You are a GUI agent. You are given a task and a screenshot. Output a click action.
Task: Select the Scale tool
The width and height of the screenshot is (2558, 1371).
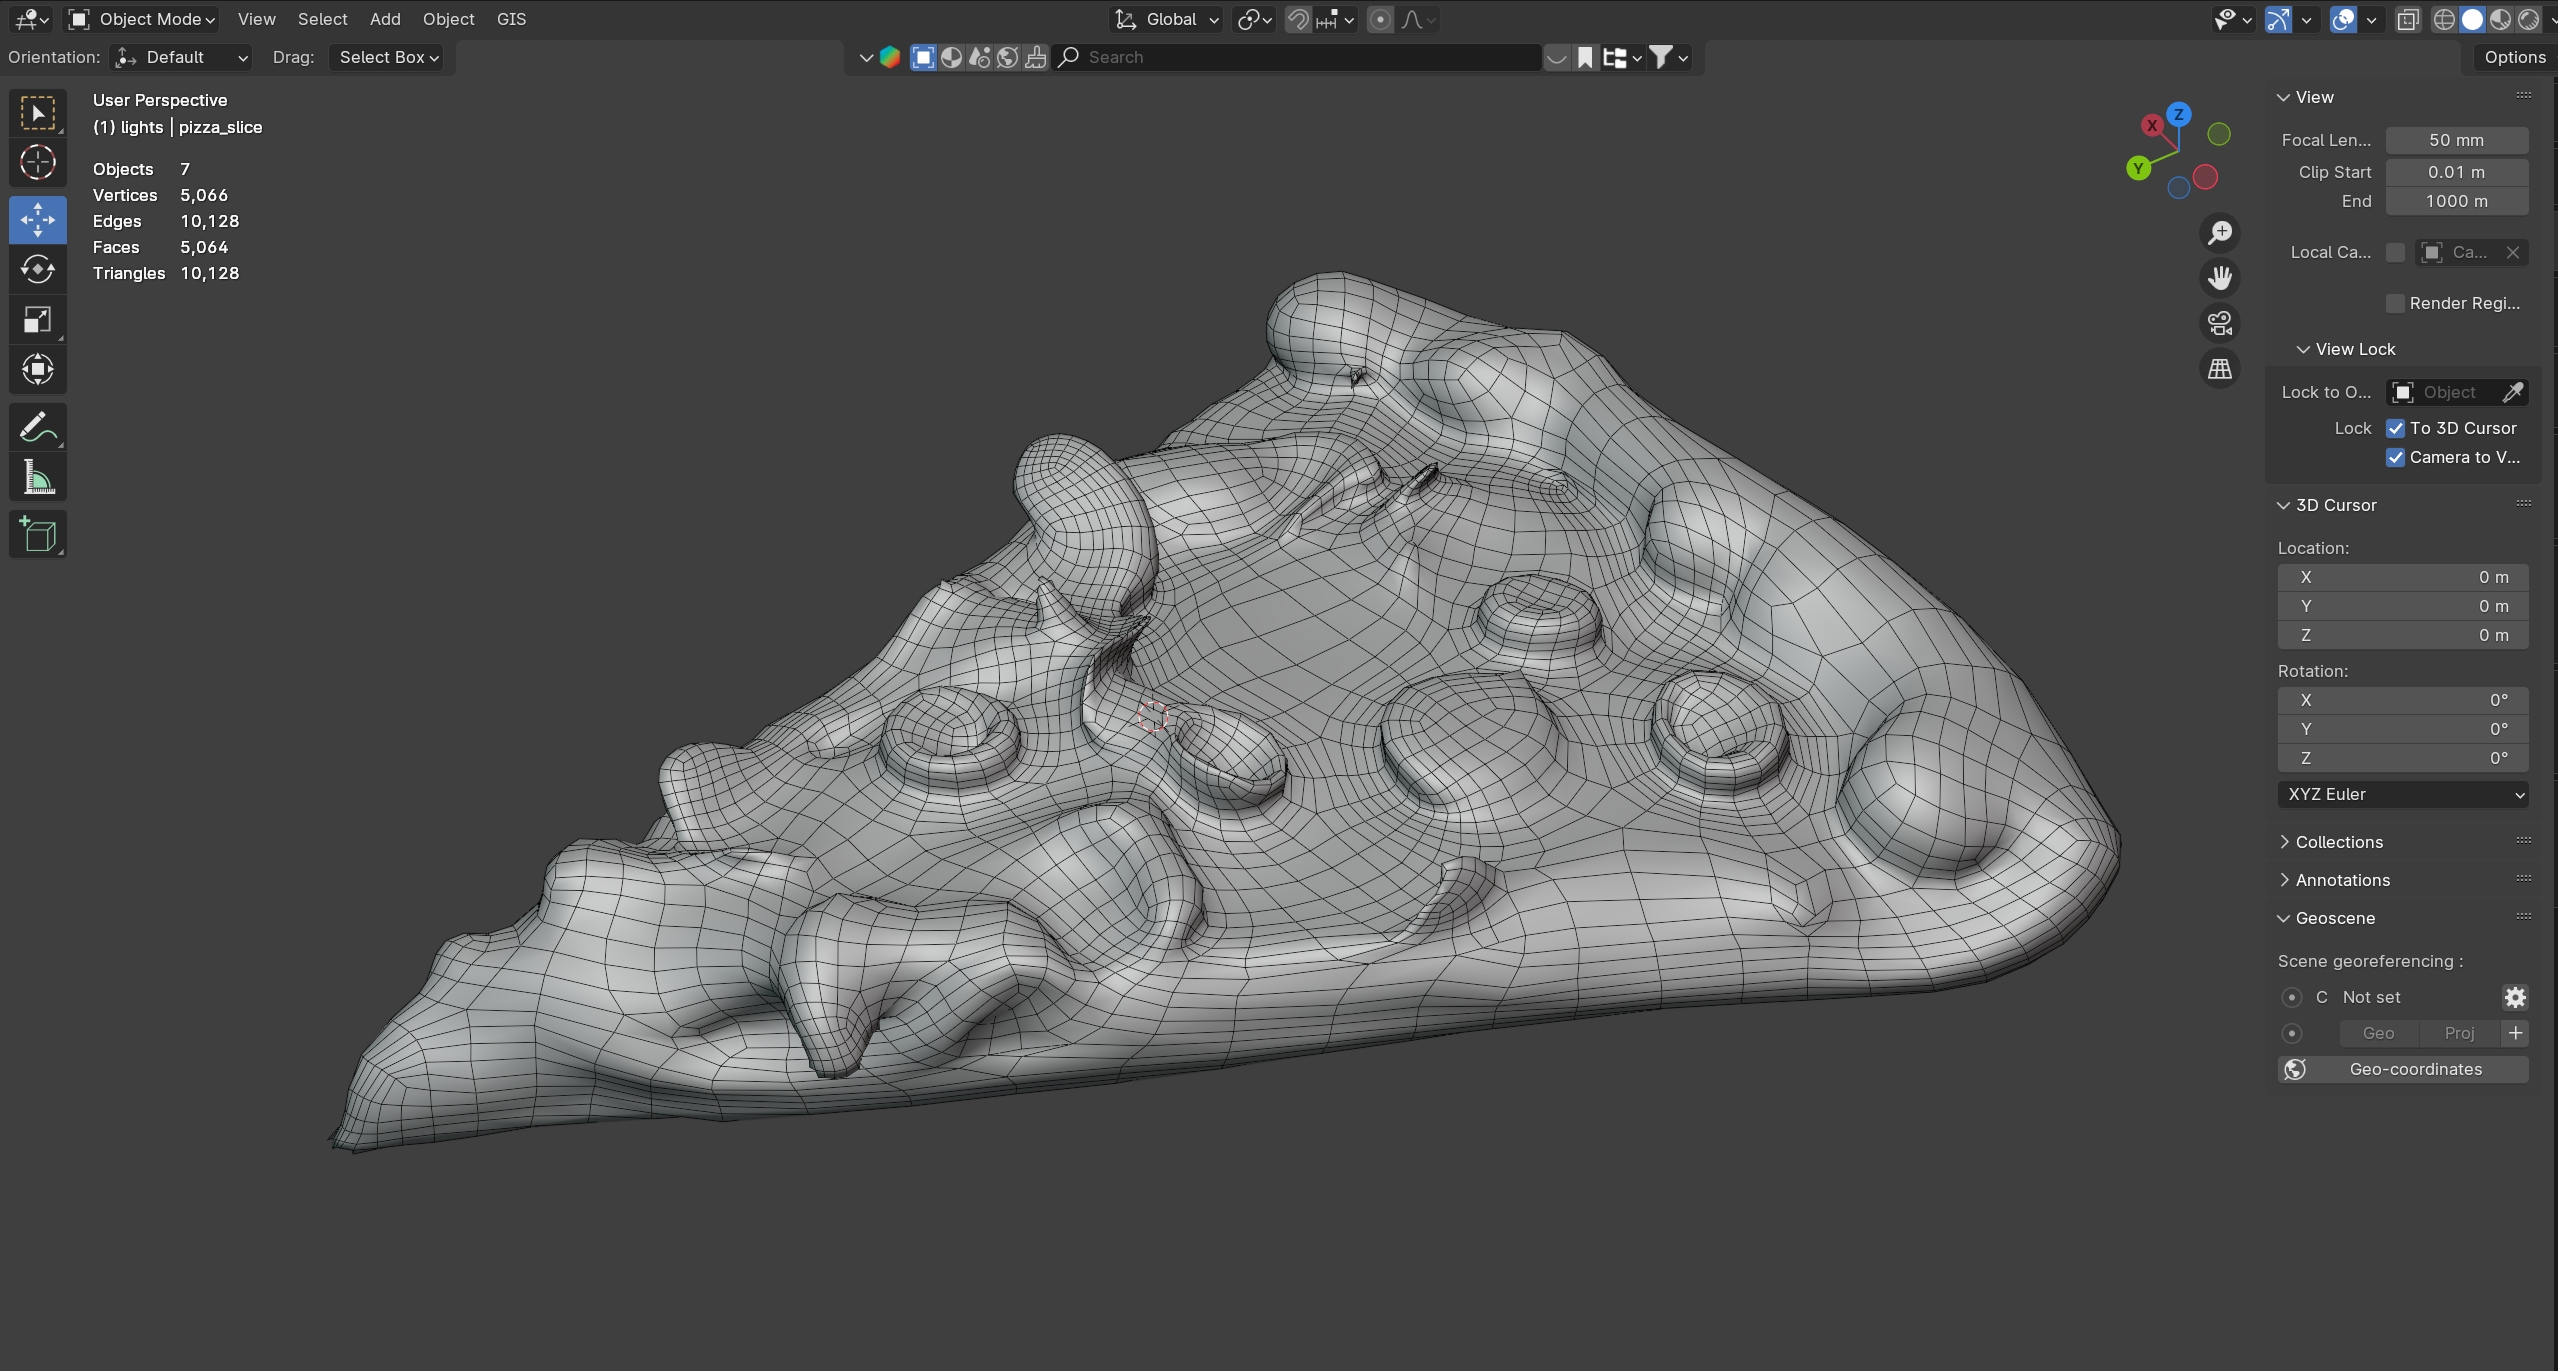click(38, 320)
